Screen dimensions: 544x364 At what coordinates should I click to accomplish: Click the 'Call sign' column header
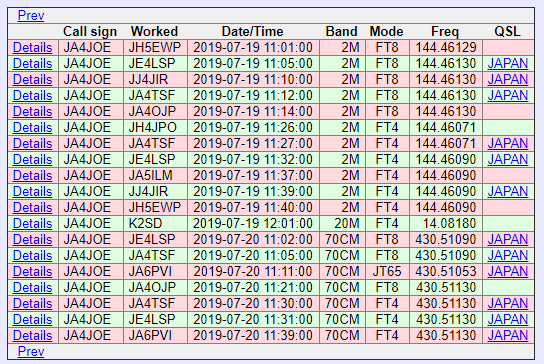(90, 32)
